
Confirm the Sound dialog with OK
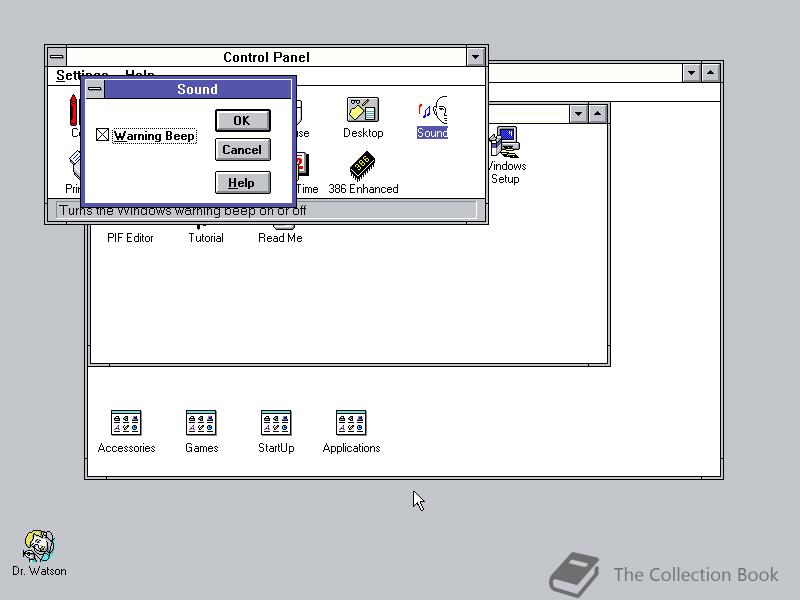[242, 120]
